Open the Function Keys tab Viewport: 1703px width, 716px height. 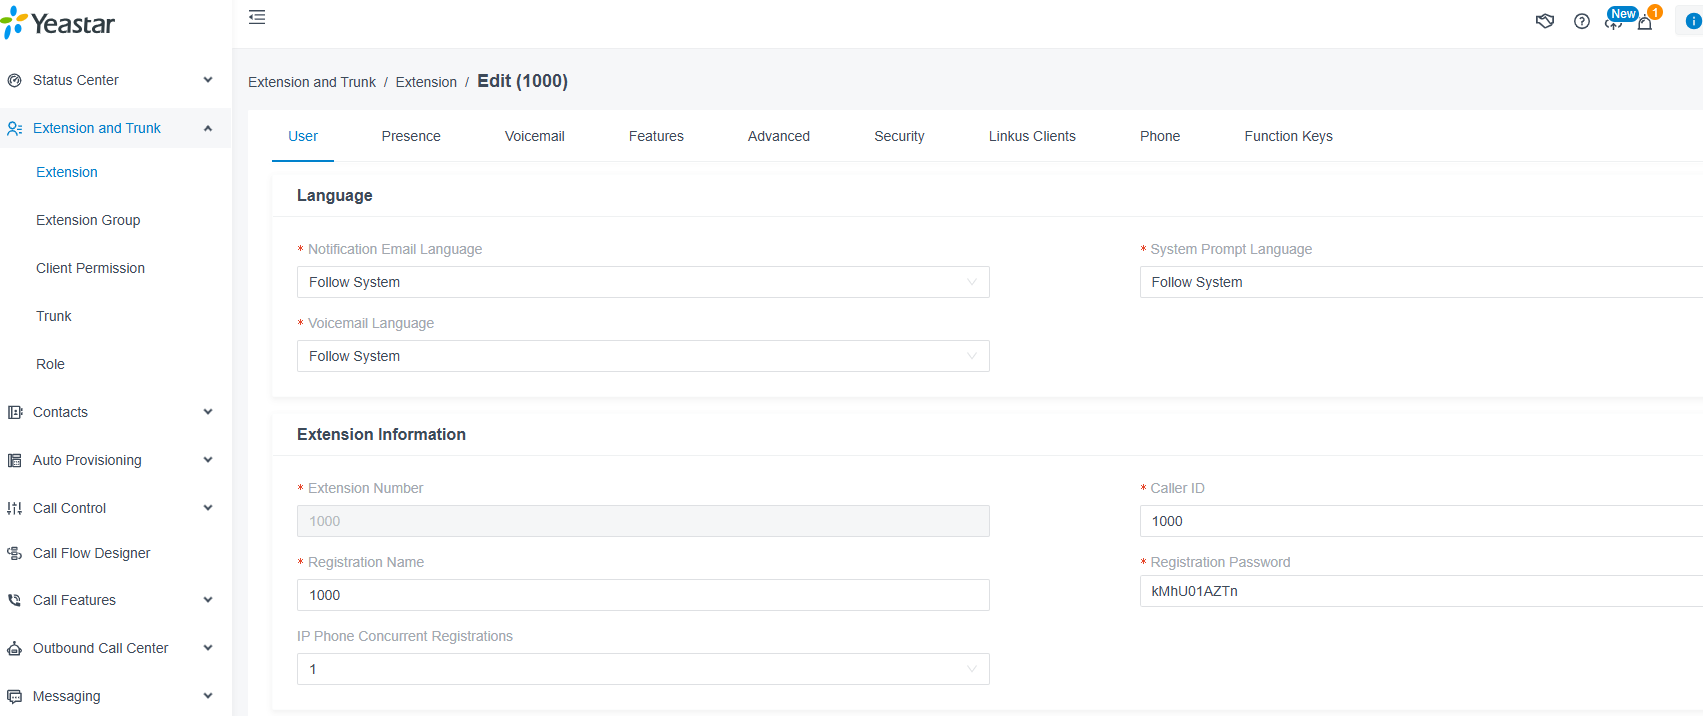(1288, 136)
